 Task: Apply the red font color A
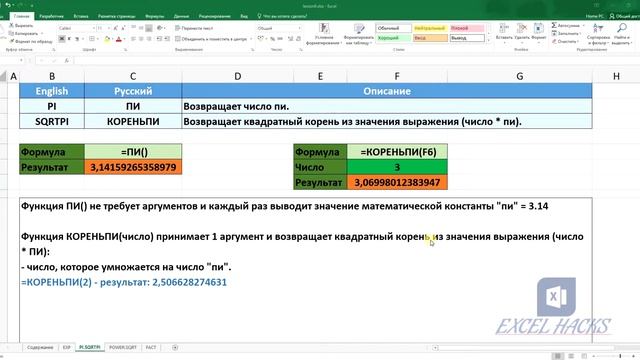click(x=119, y=39)
